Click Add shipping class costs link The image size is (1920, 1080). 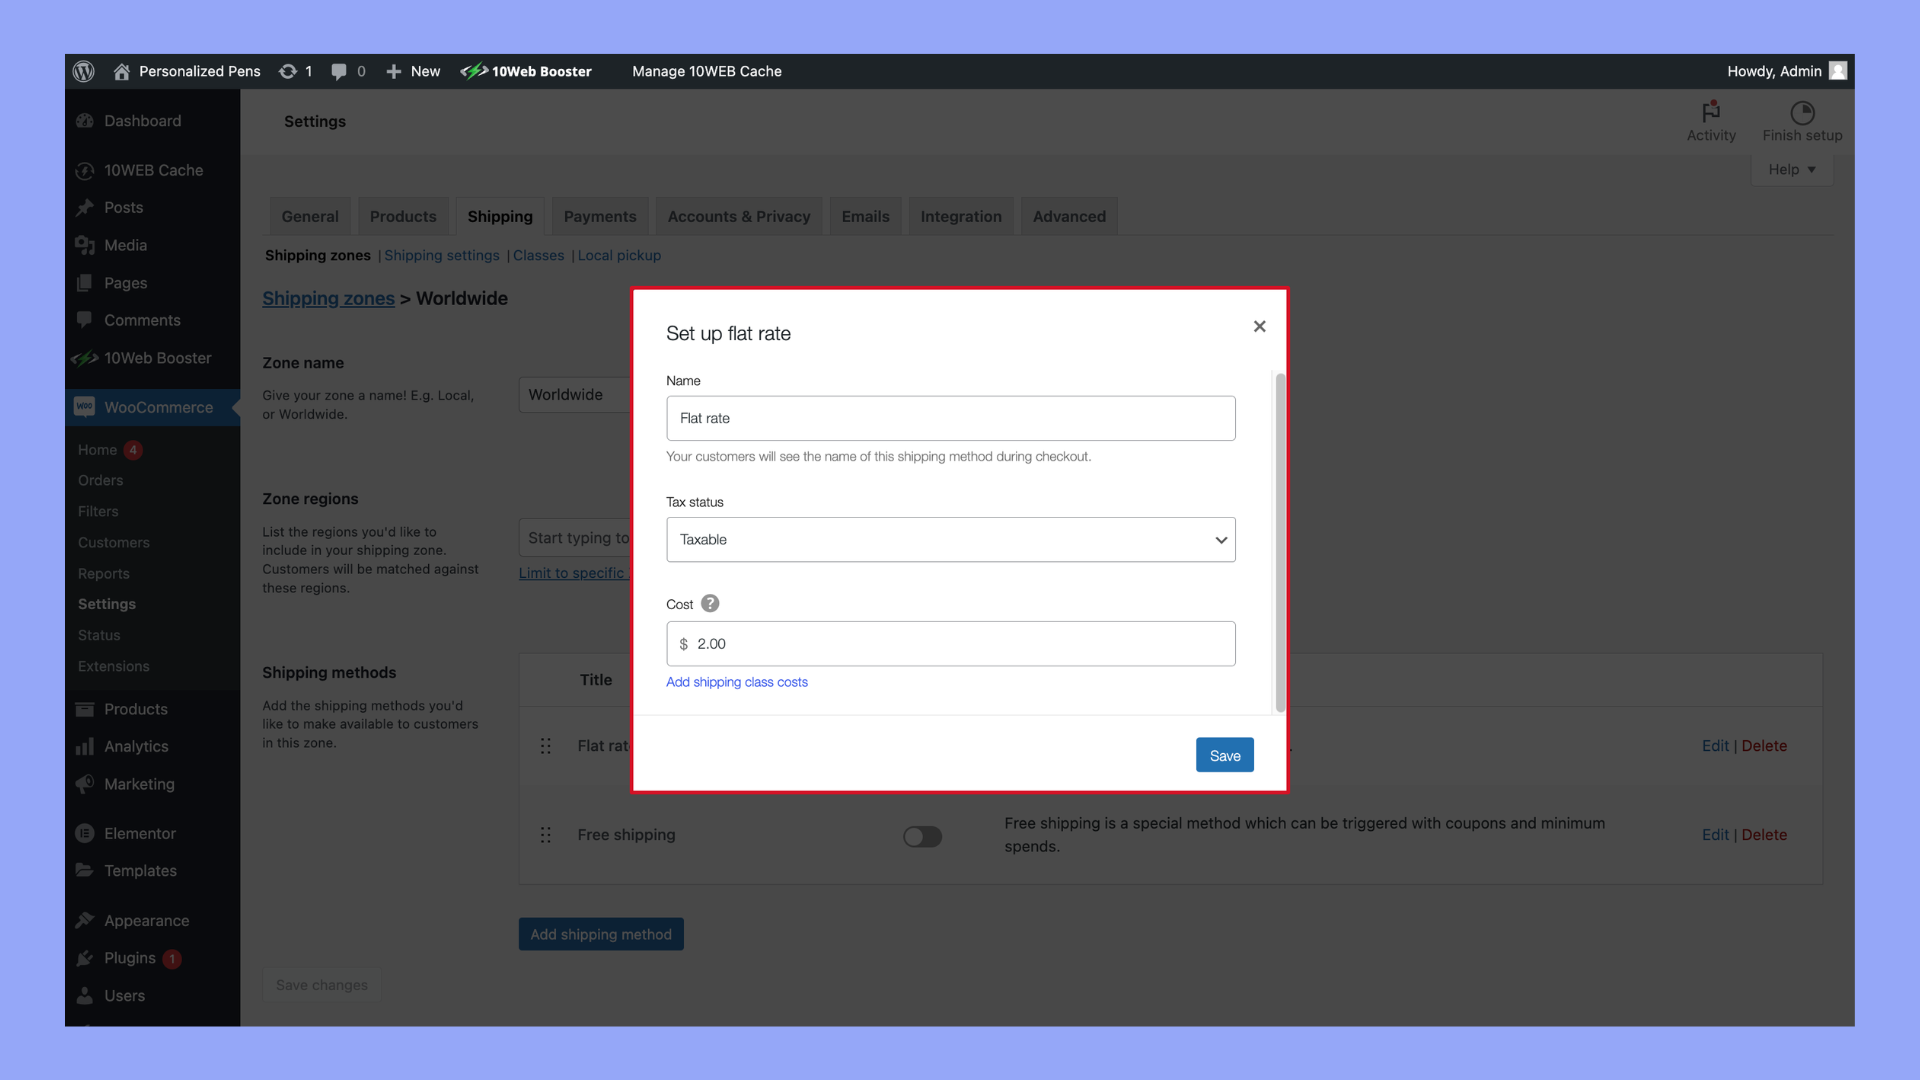click(x=736, y=682)
